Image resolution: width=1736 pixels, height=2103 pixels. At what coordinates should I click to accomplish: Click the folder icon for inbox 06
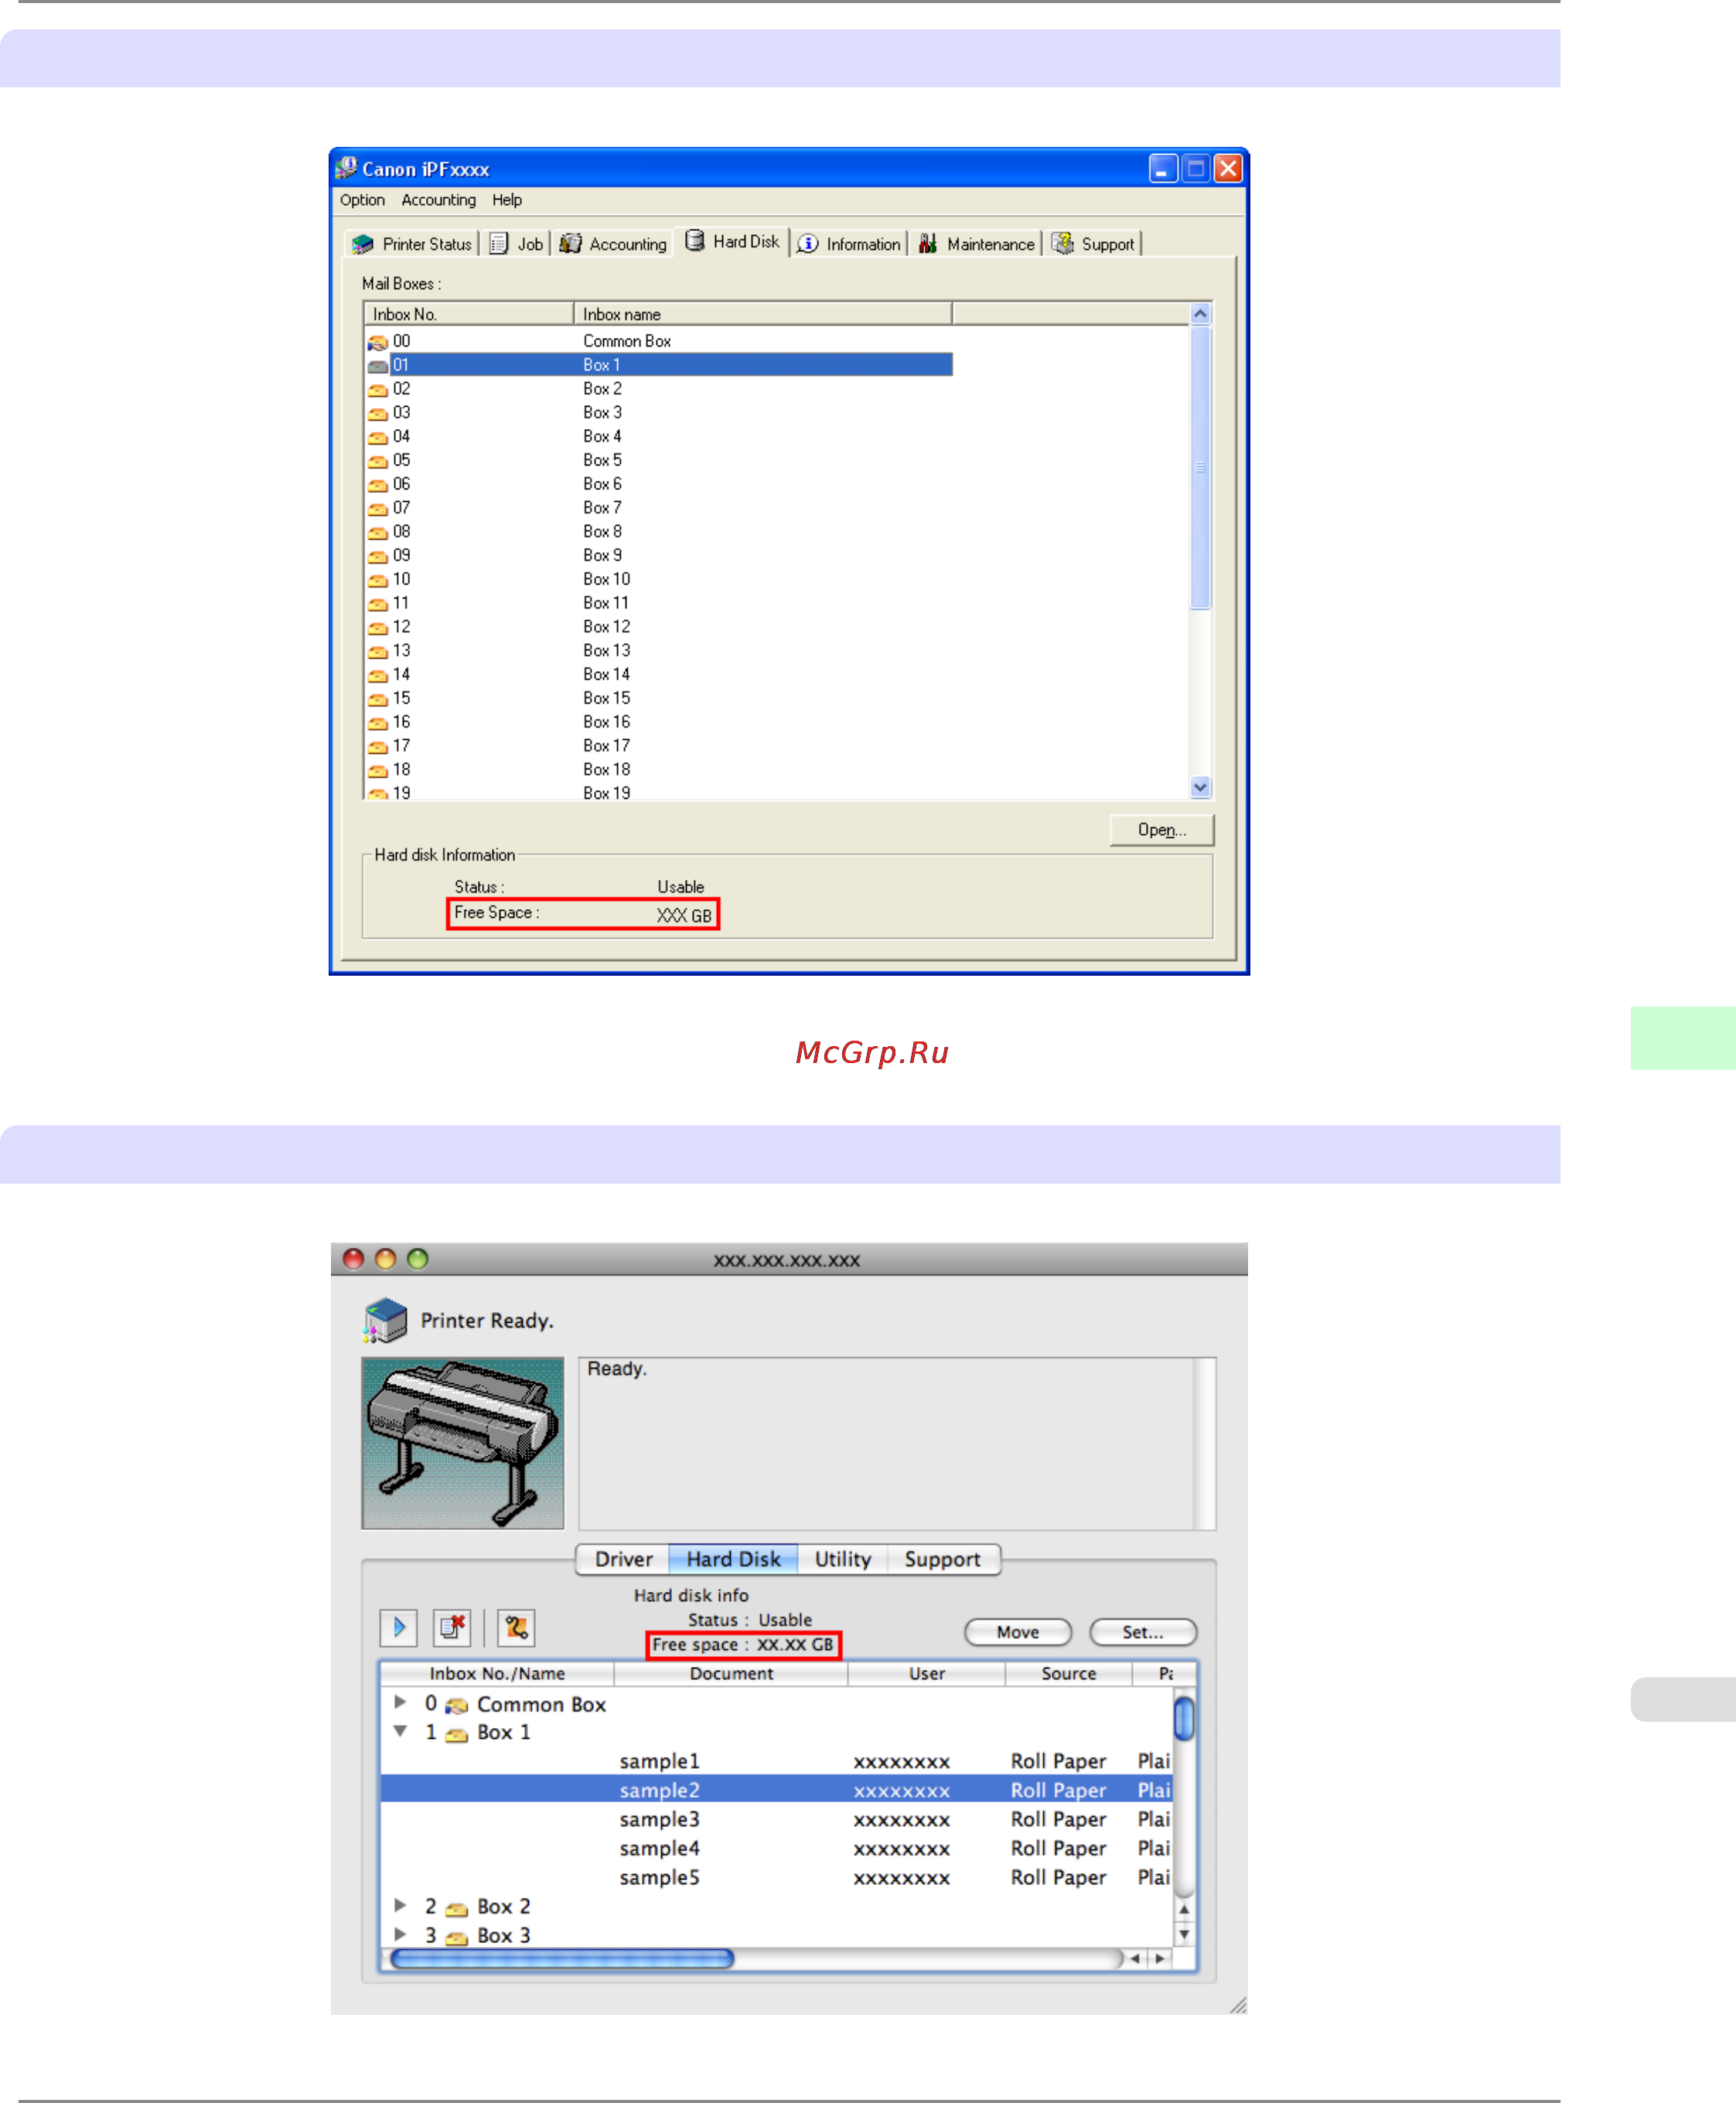click(377, 485)
